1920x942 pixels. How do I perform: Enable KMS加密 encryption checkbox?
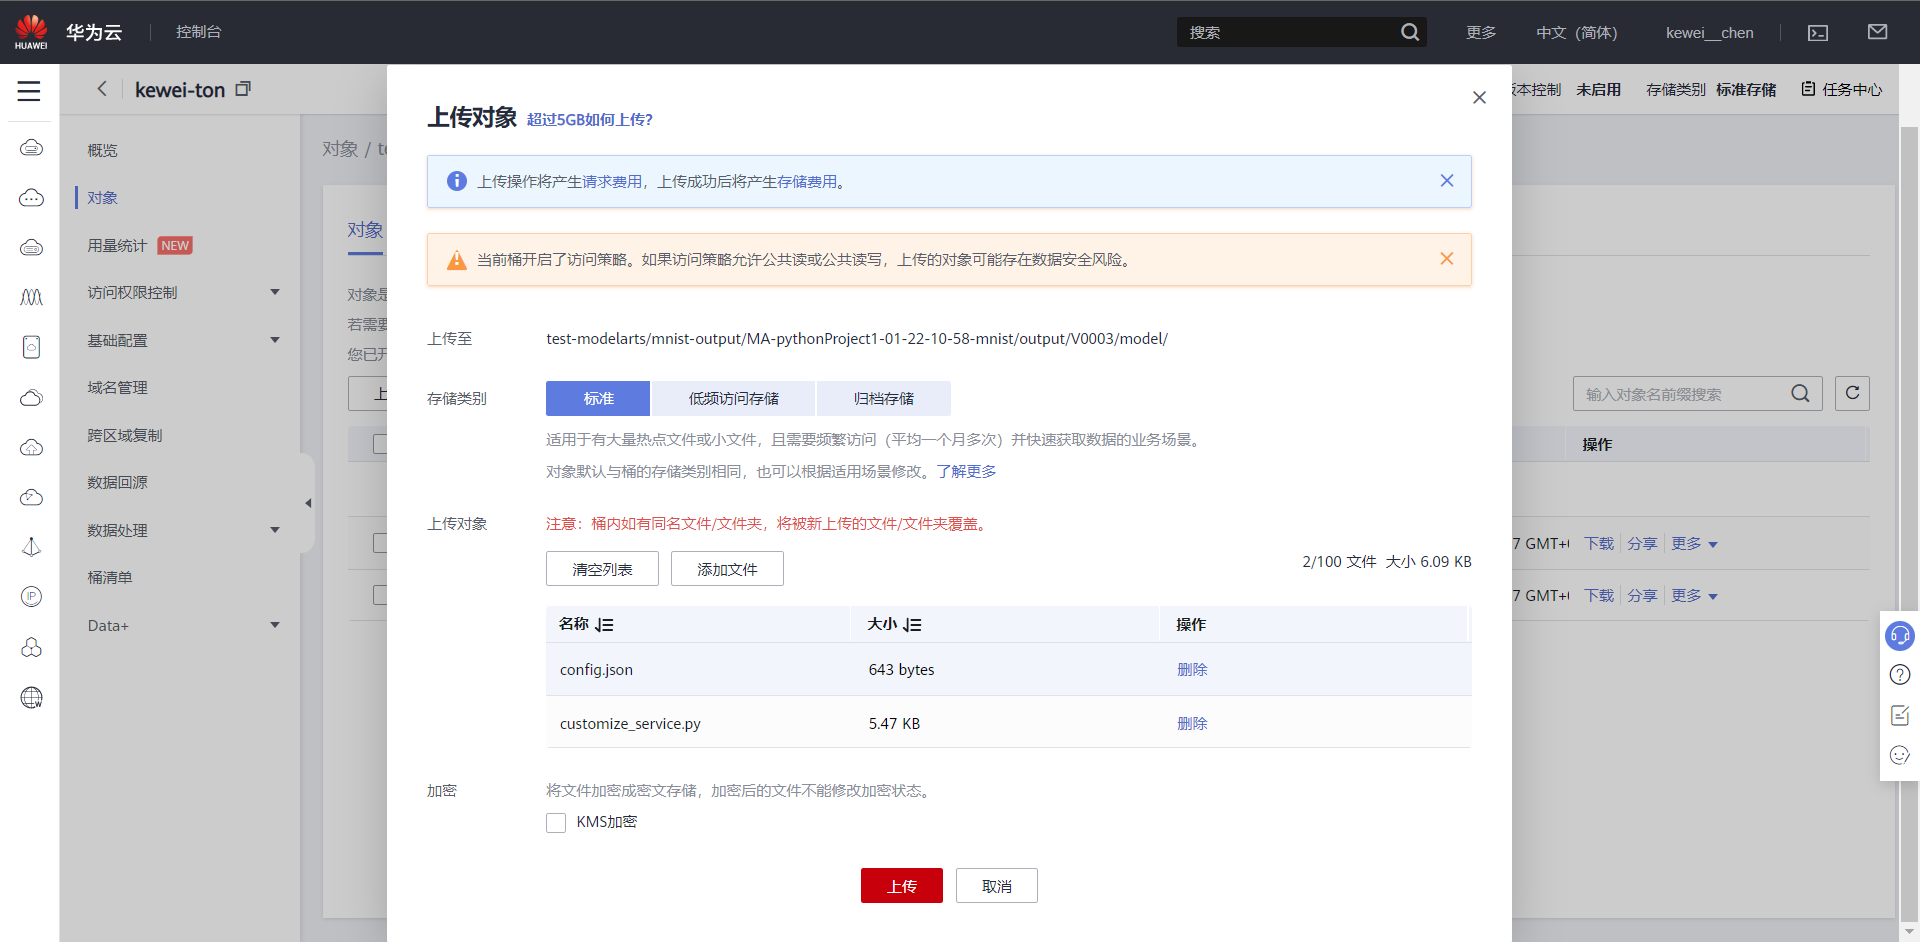[556, 822]
